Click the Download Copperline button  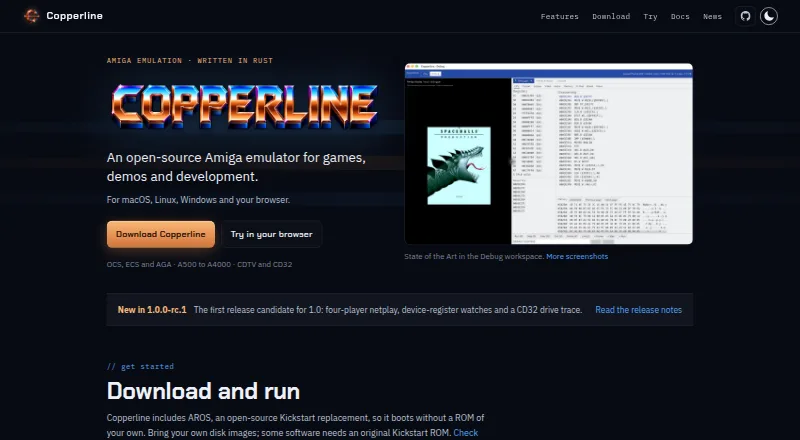pyautogui.click(x=161, y=234)
